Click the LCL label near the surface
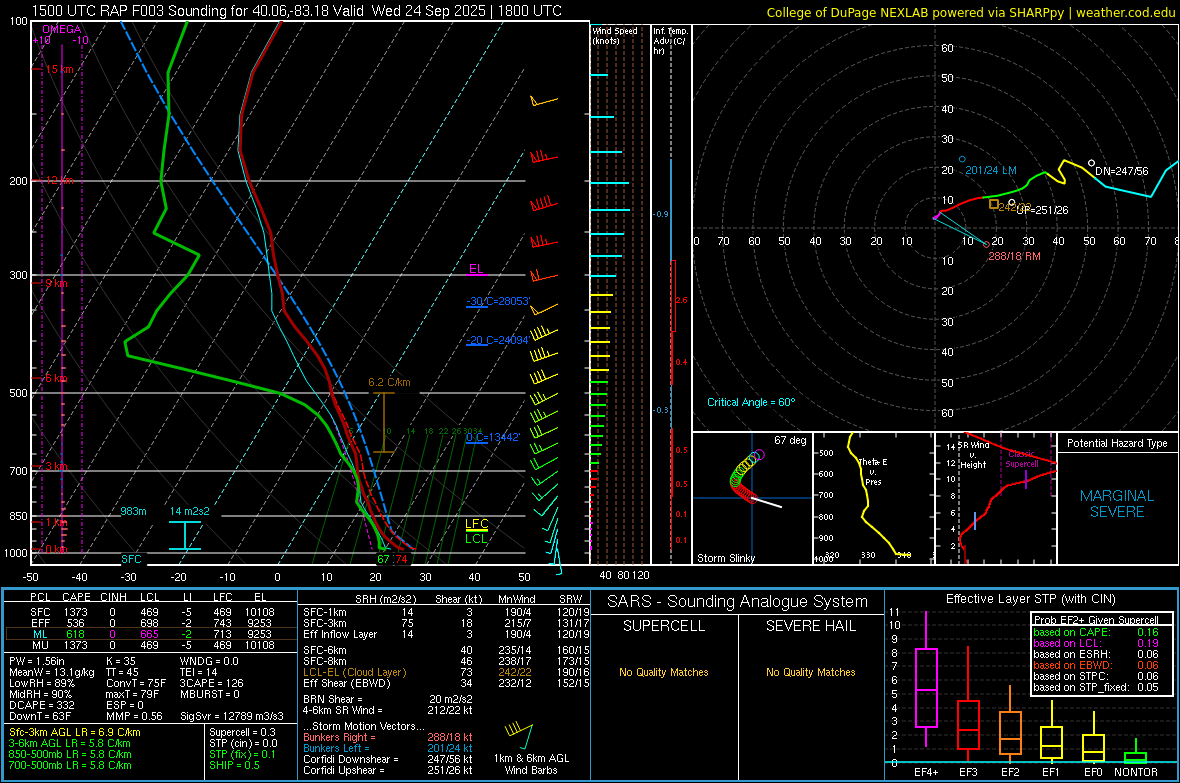Viewport: 1180px width, 783px height. 476,538
